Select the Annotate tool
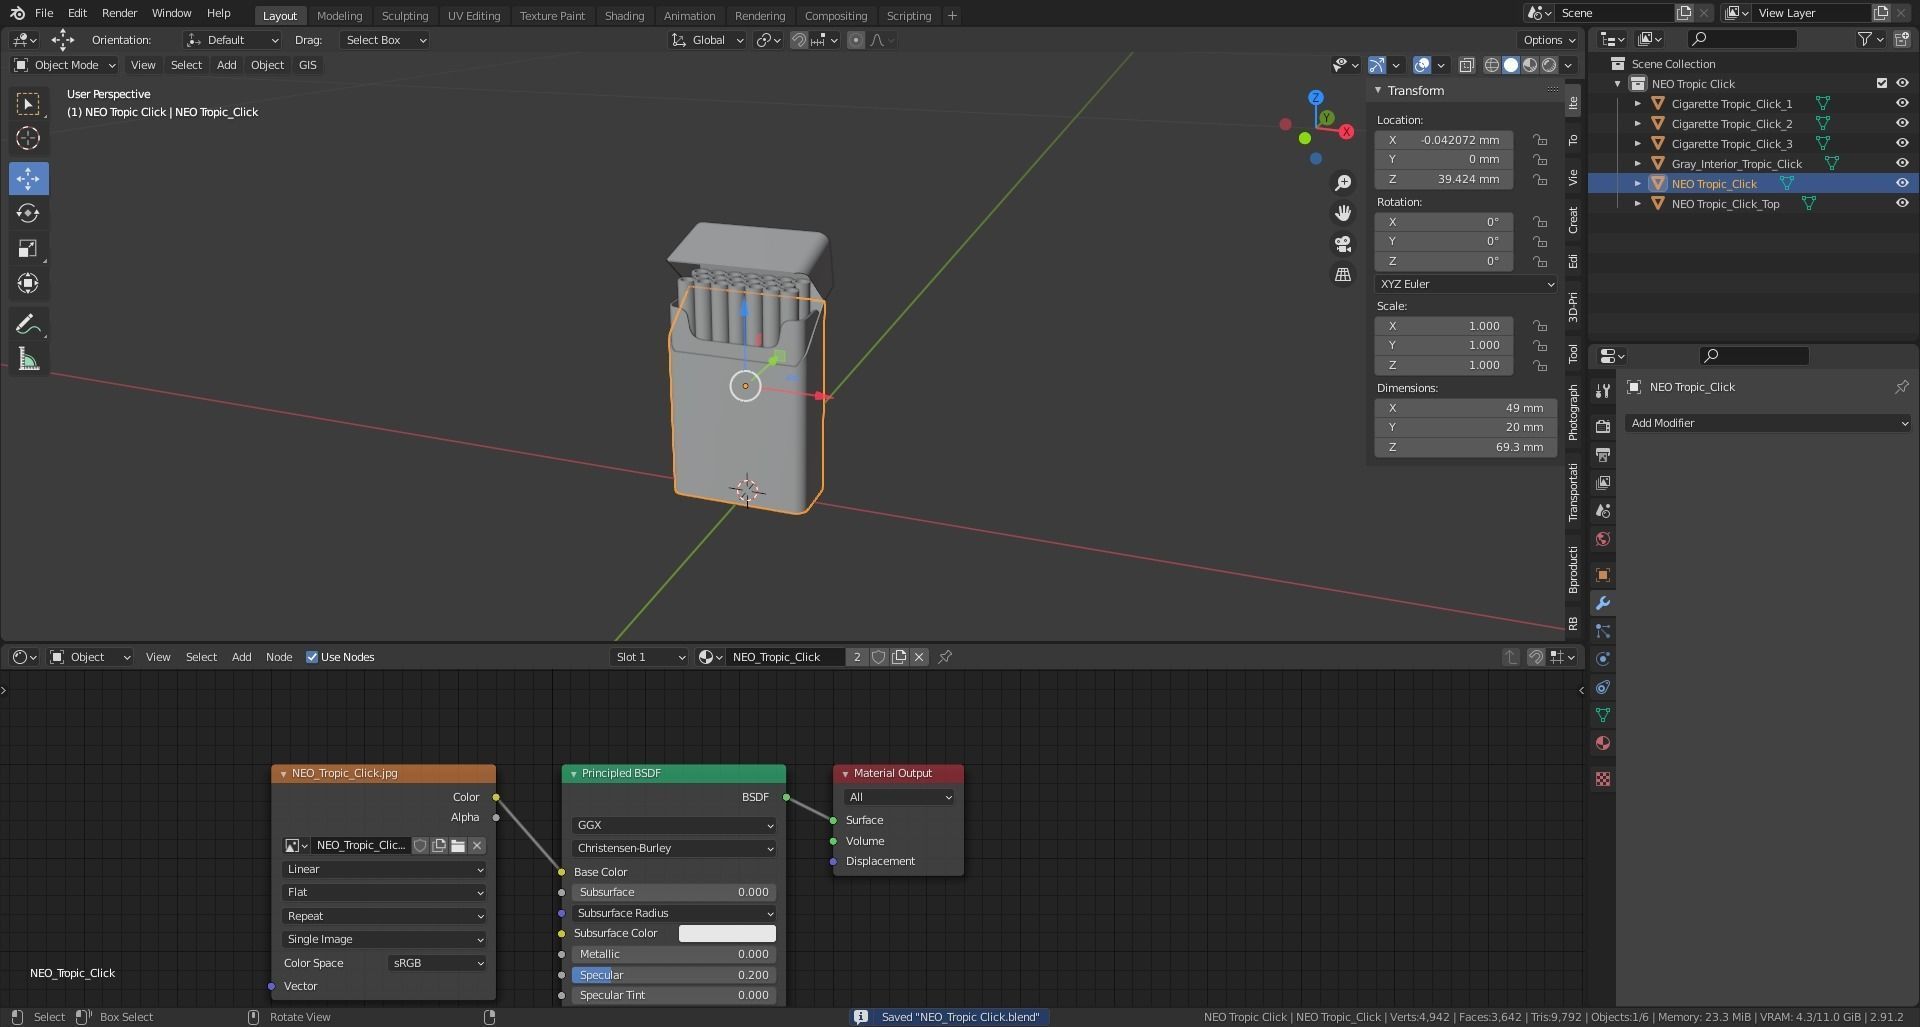The image size is (1920, 1027). (x=28, y=324)
